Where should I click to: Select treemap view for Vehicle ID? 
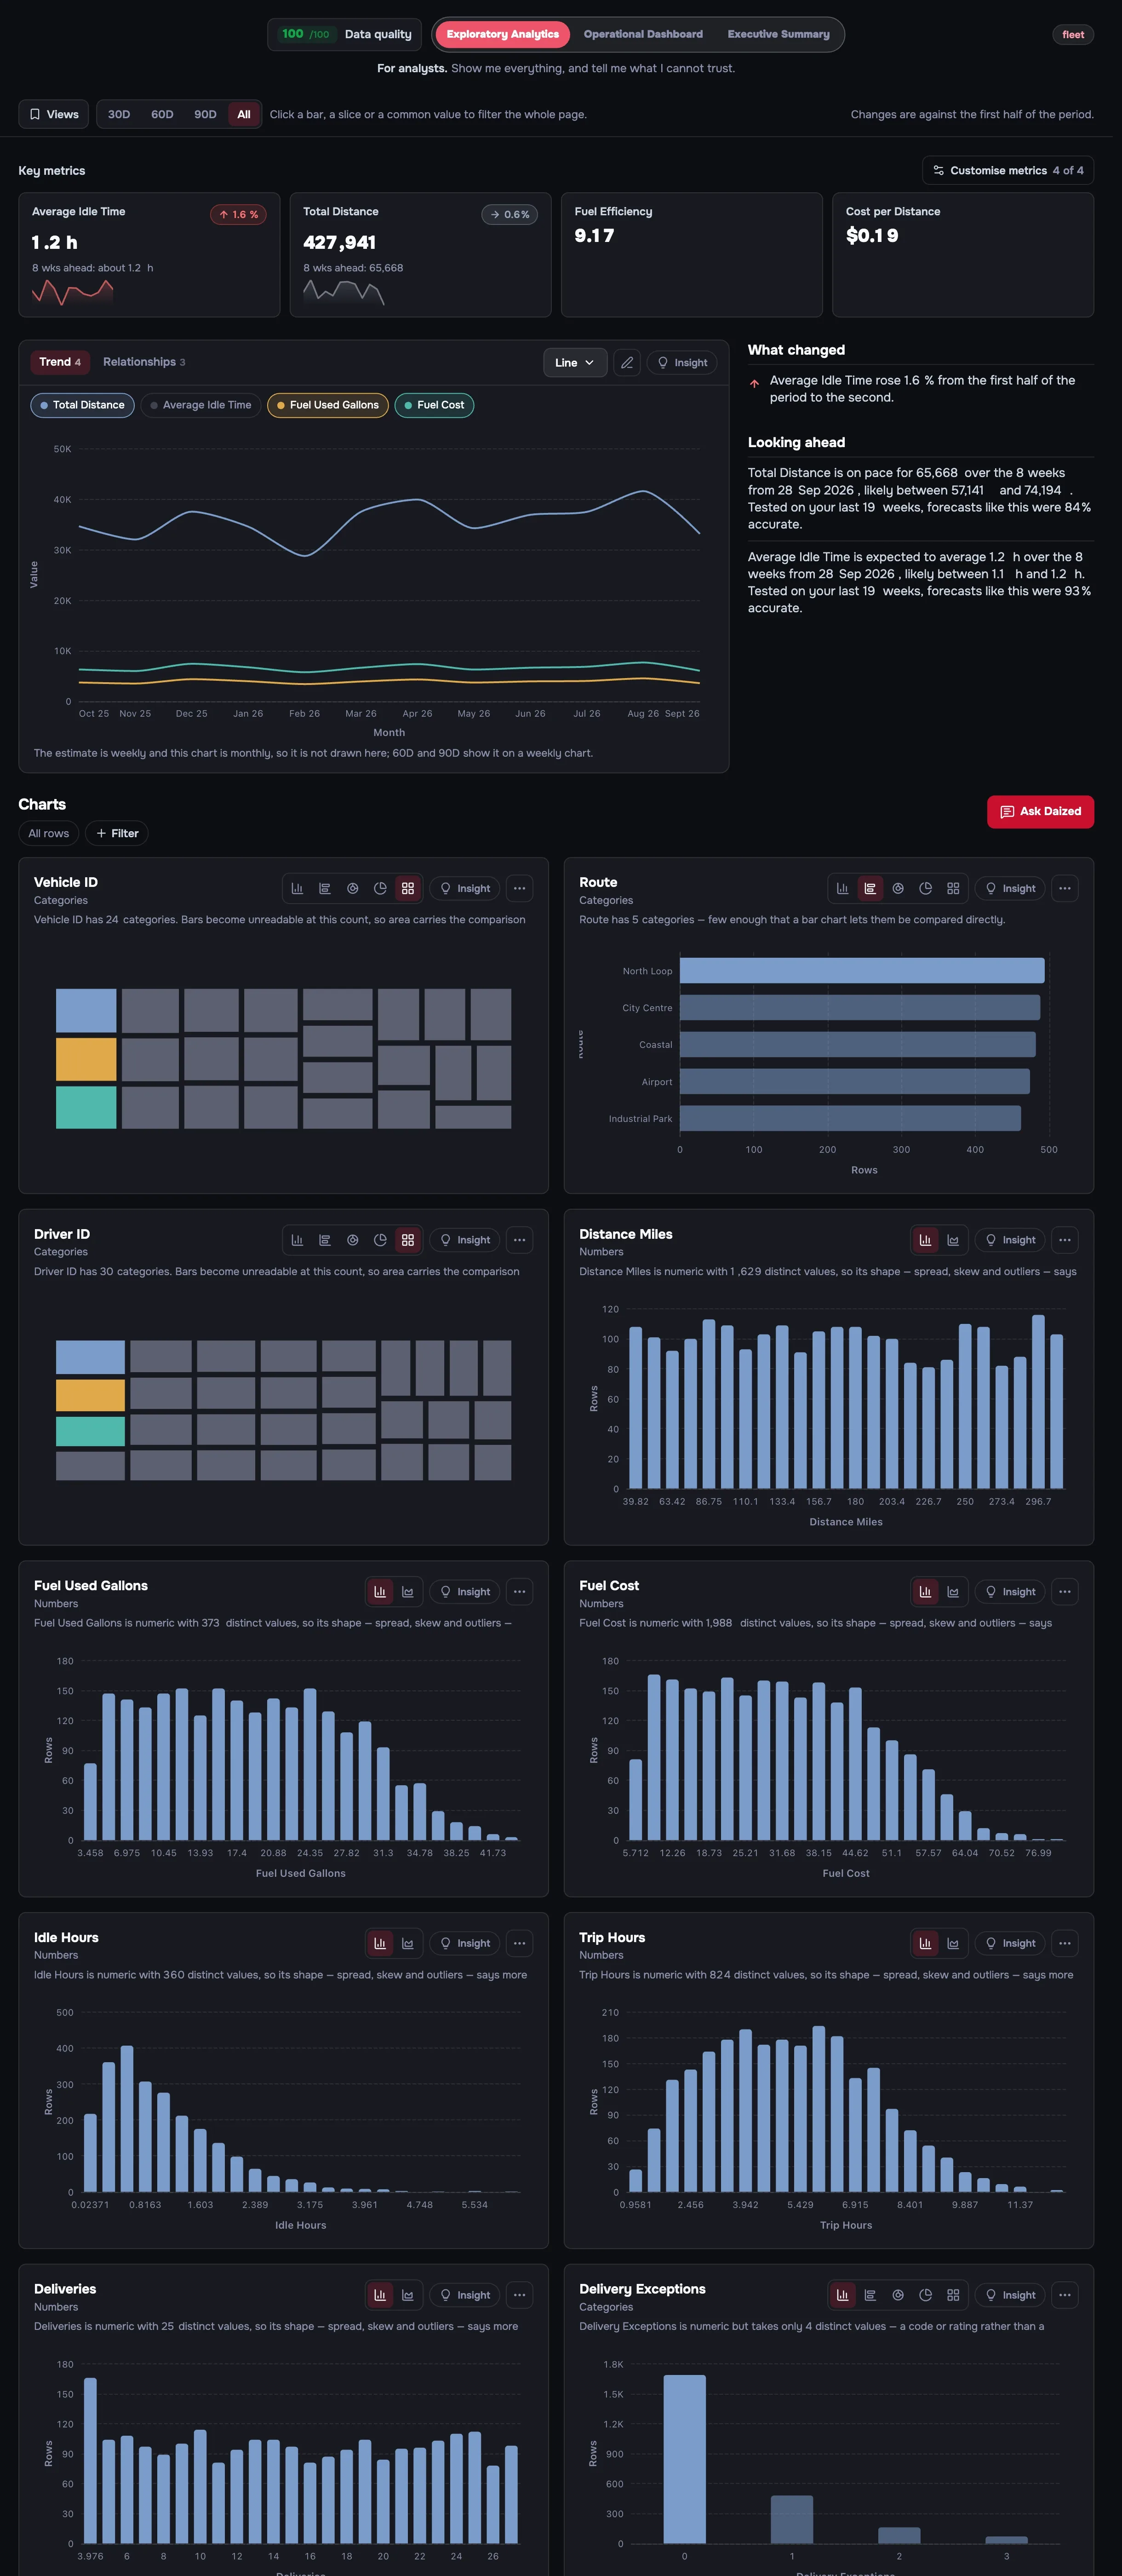coord(408,888)
